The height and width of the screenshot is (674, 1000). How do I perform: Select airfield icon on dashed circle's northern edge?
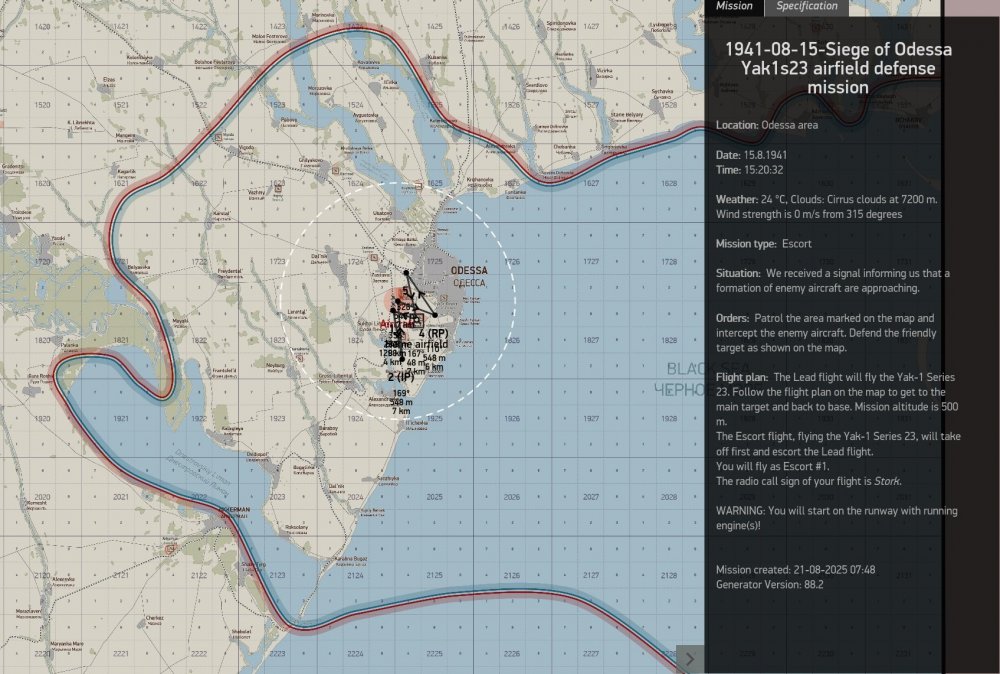coord(418,186)
